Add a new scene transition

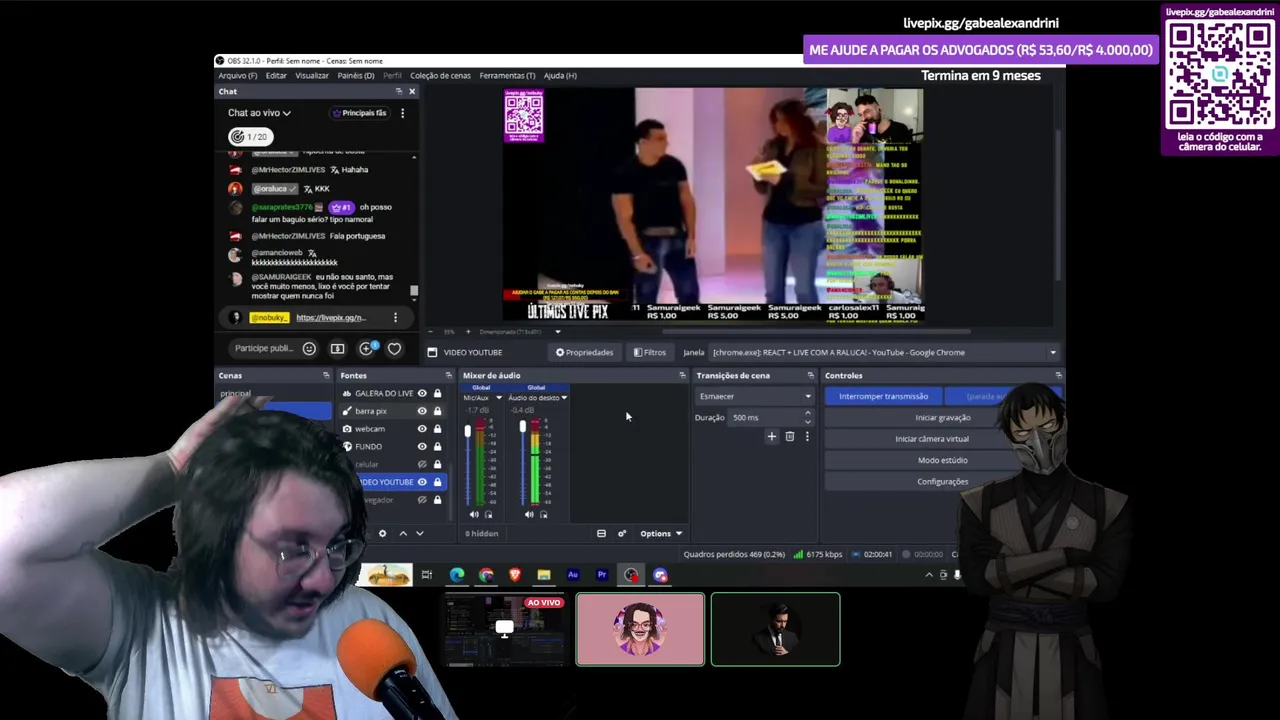tap(771, 436)
